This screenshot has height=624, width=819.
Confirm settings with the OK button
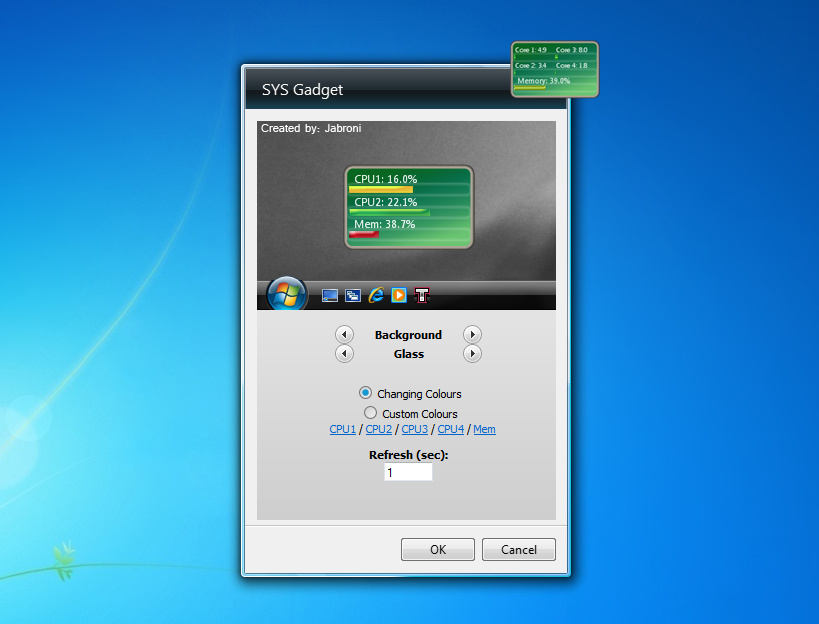pyautogui.click(x=438, y=549)
